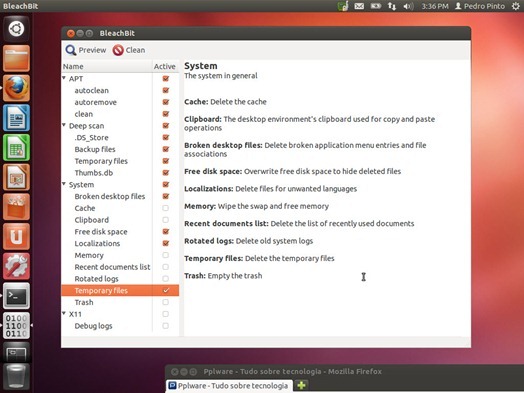Select the .DS_Store row
524x393 pixels.
[120, 138]
